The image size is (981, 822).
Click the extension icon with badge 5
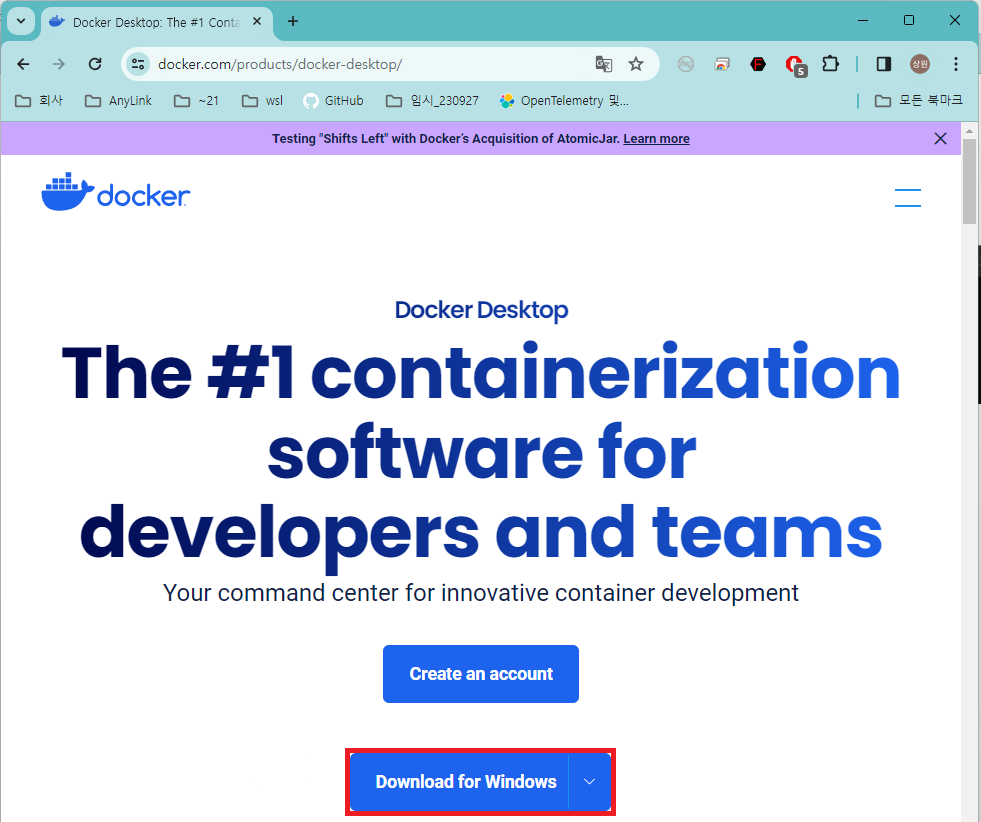pos(795,65)
